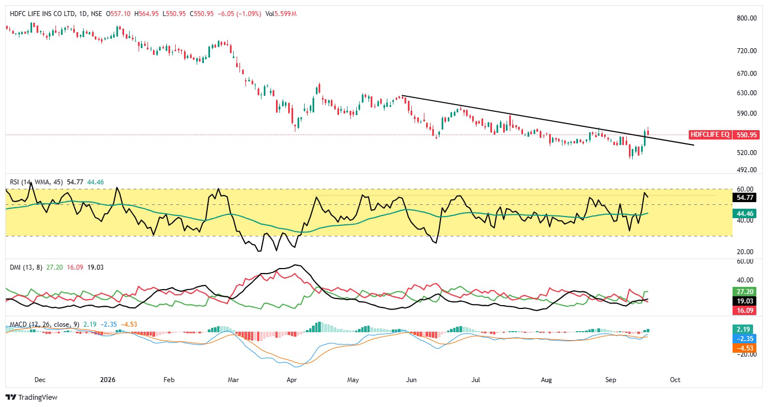Click the black 19.03 DMI axis label
768x407 pixels.
pyautogui.click(x=745, y=301)
